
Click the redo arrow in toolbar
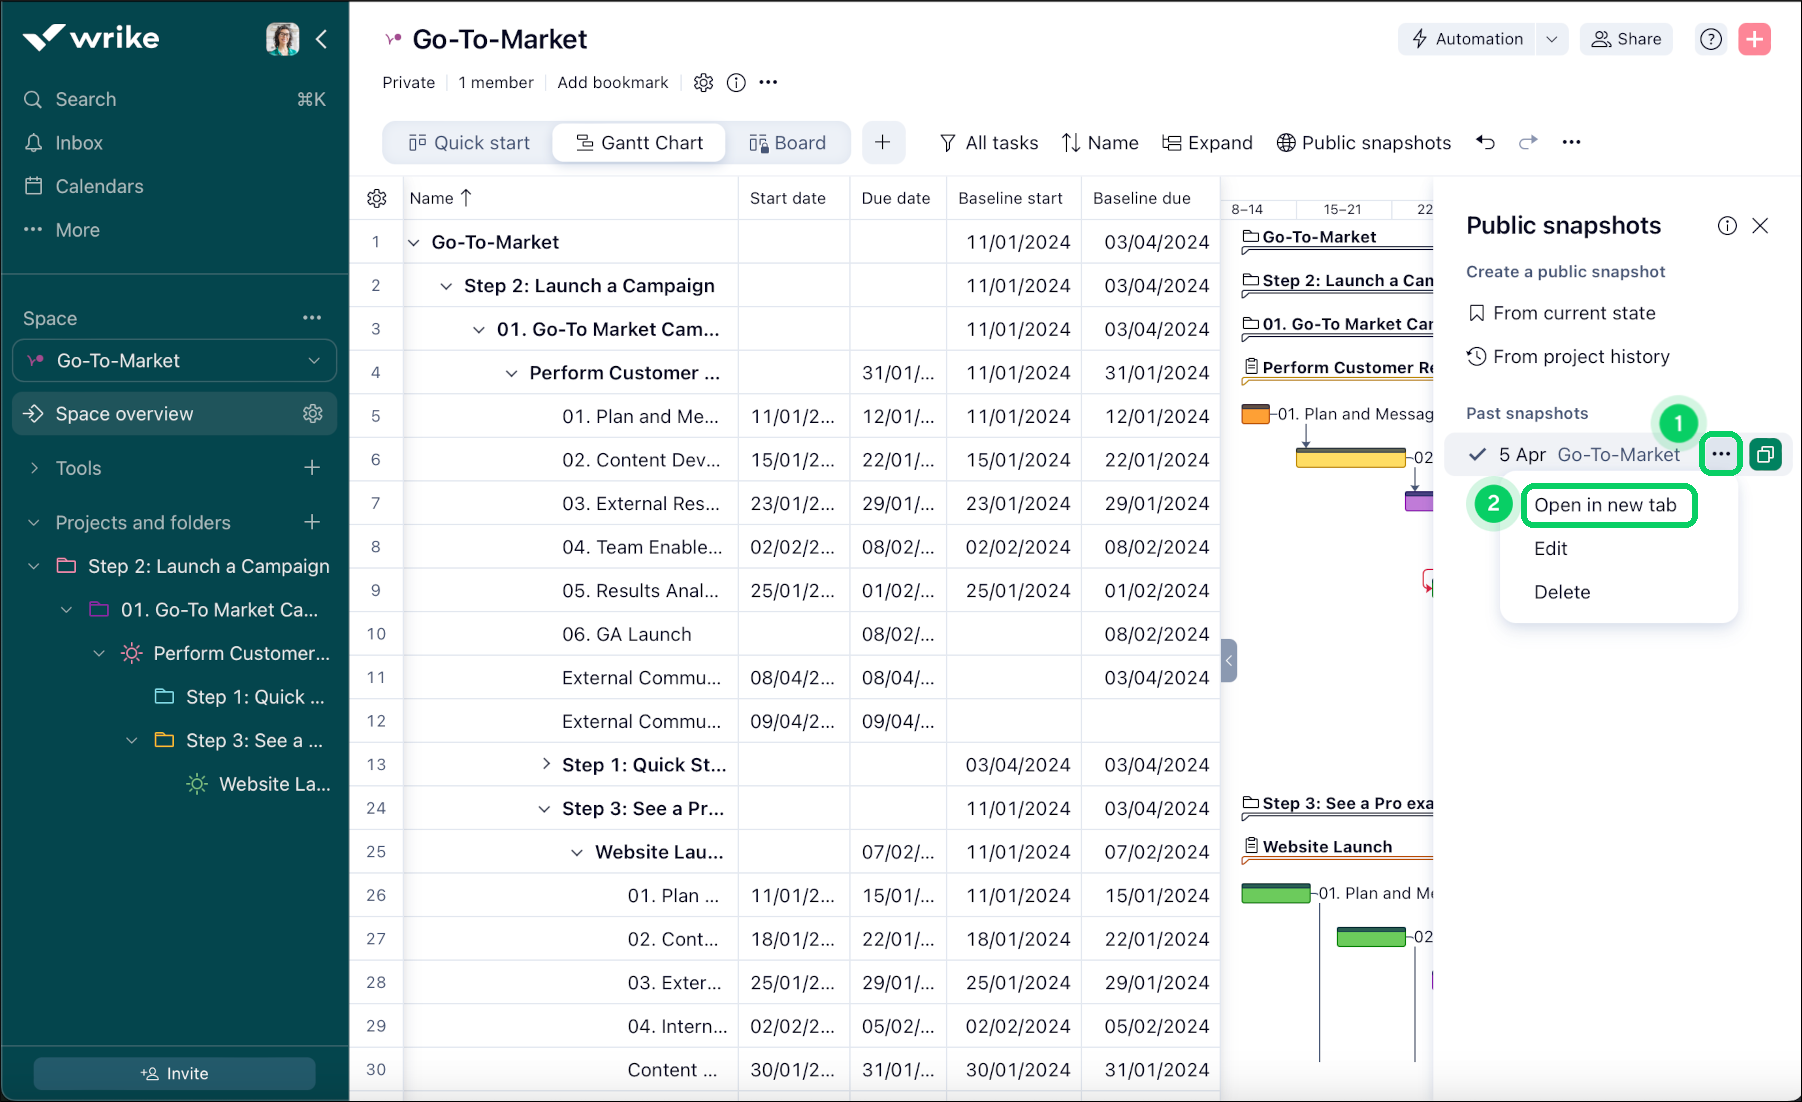point(1528,142)
